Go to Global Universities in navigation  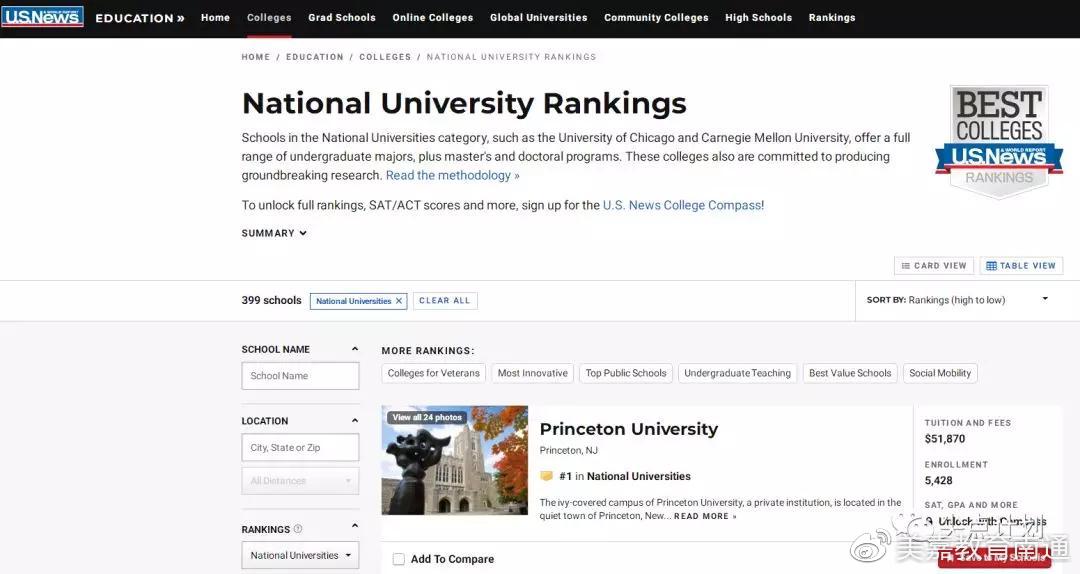pyautogui.click(x=538, y=18)
